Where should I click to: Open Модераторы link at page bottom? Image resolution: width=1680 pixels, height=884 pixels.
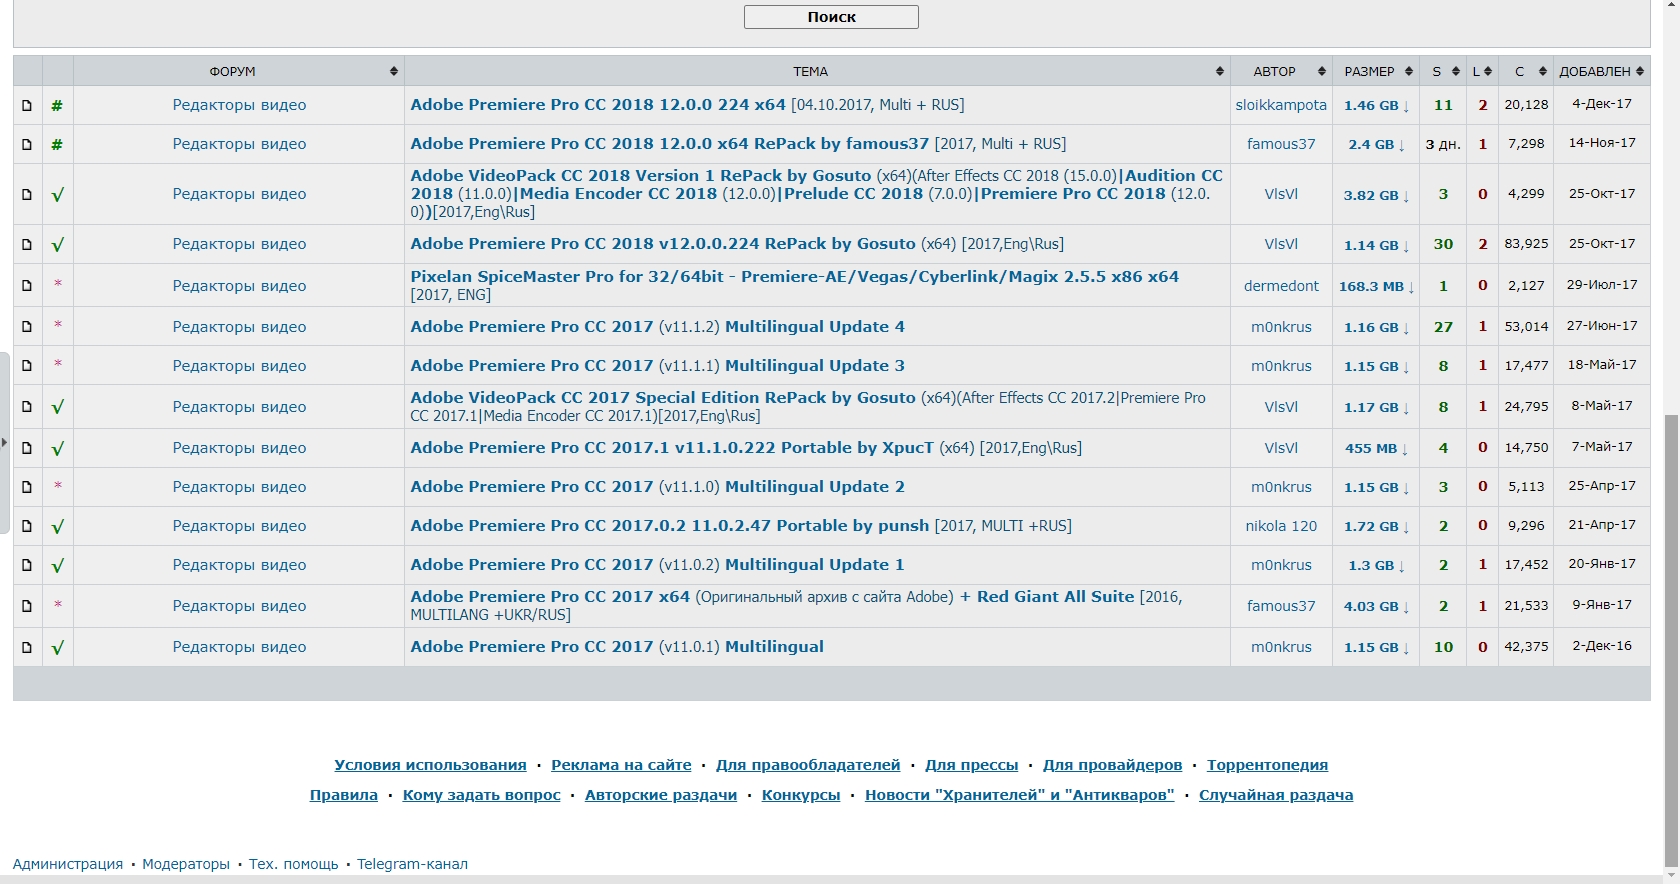coord(186,864)
